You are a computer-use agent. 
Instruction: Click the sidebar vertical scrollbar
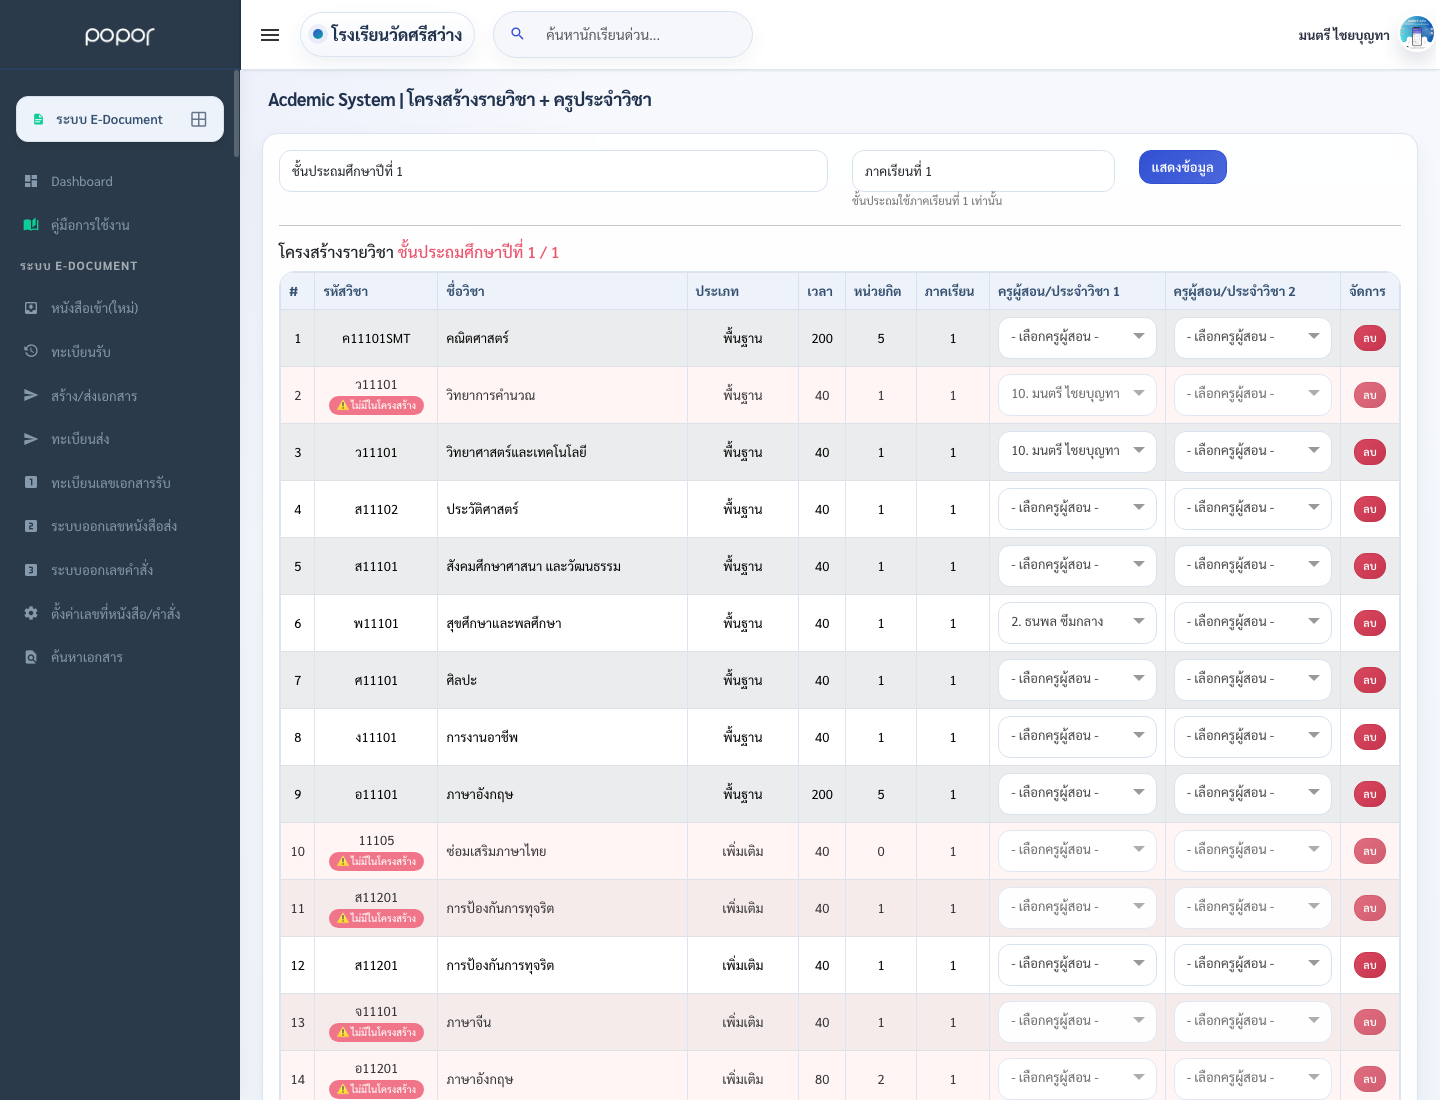pos(237,113)
